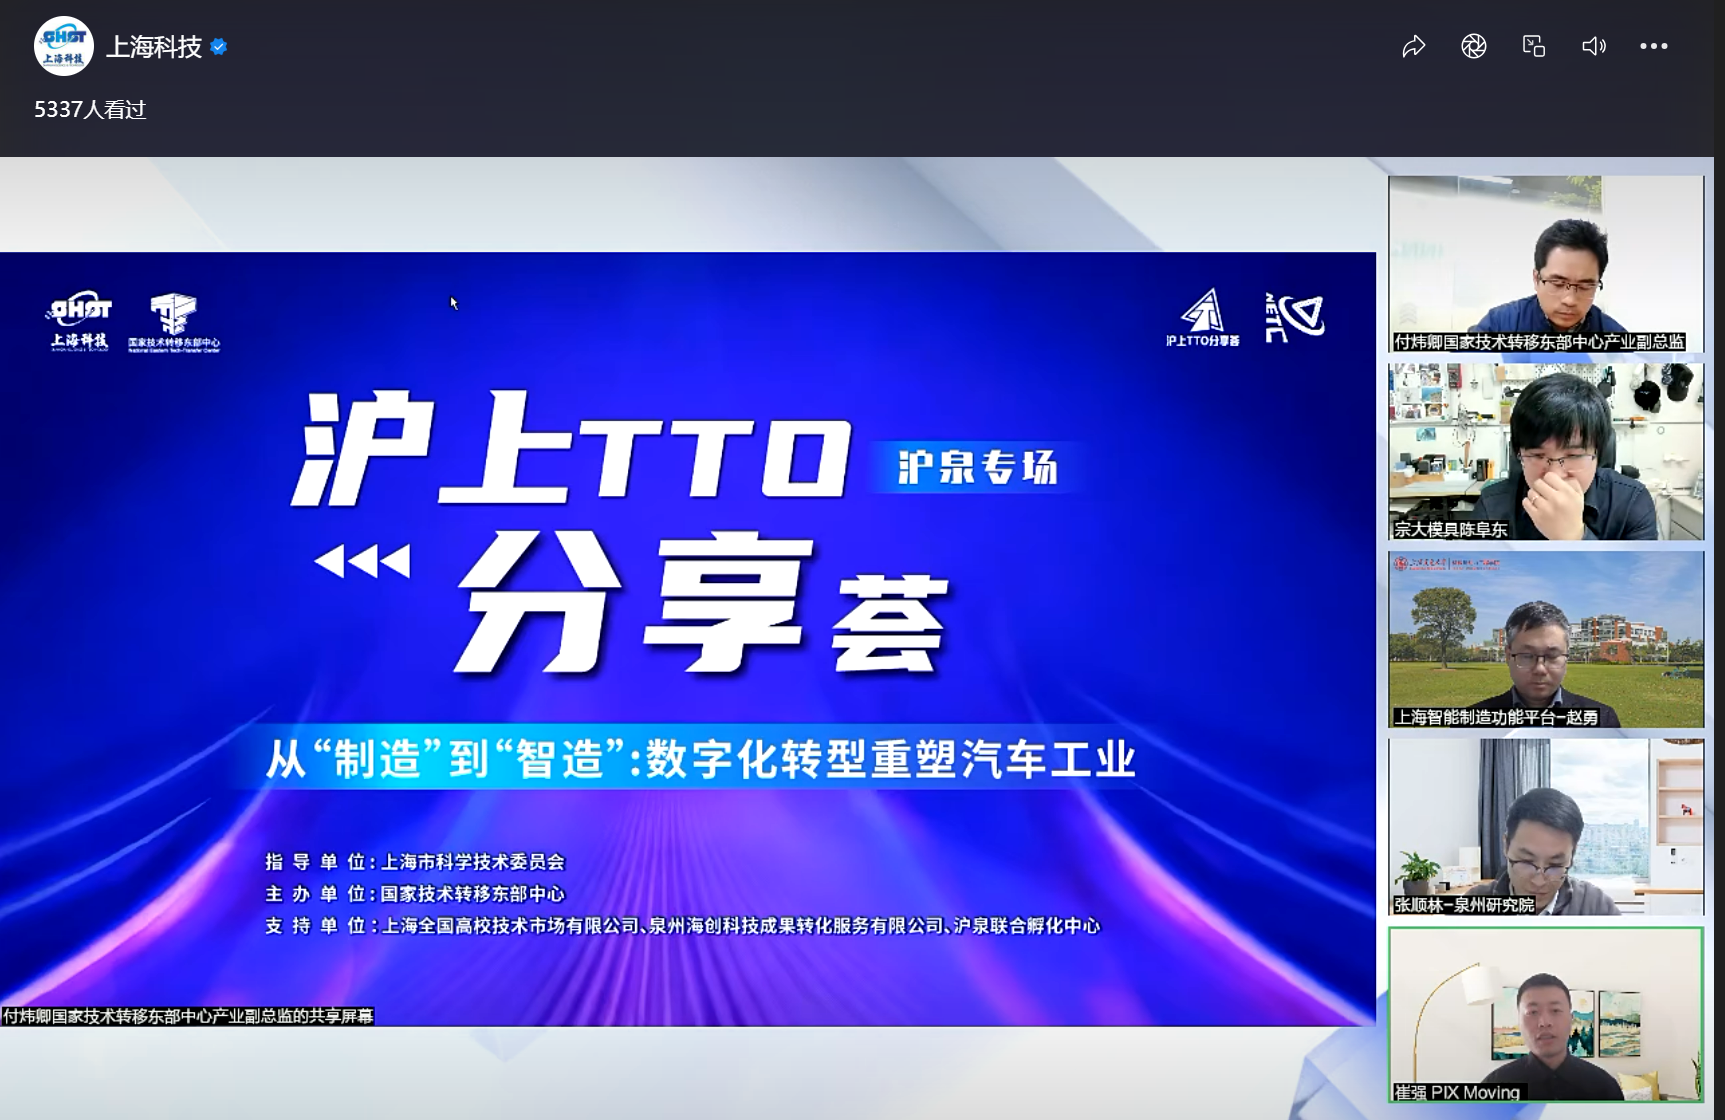Screen dimensions: 1725x1120
Task: Mute the livestream volume speaker
Action: coord(1593,46)
